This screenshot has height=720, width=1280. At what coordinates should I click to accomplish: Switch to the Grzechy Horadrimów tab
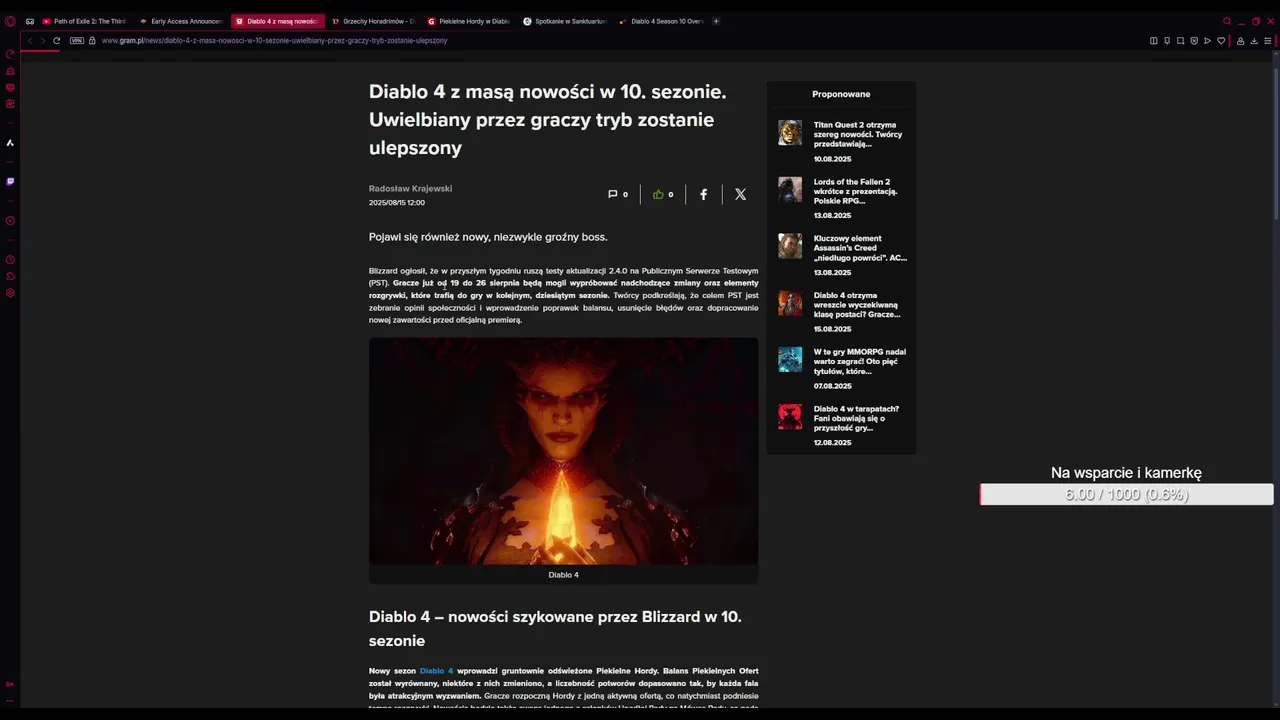click(373, 21)
